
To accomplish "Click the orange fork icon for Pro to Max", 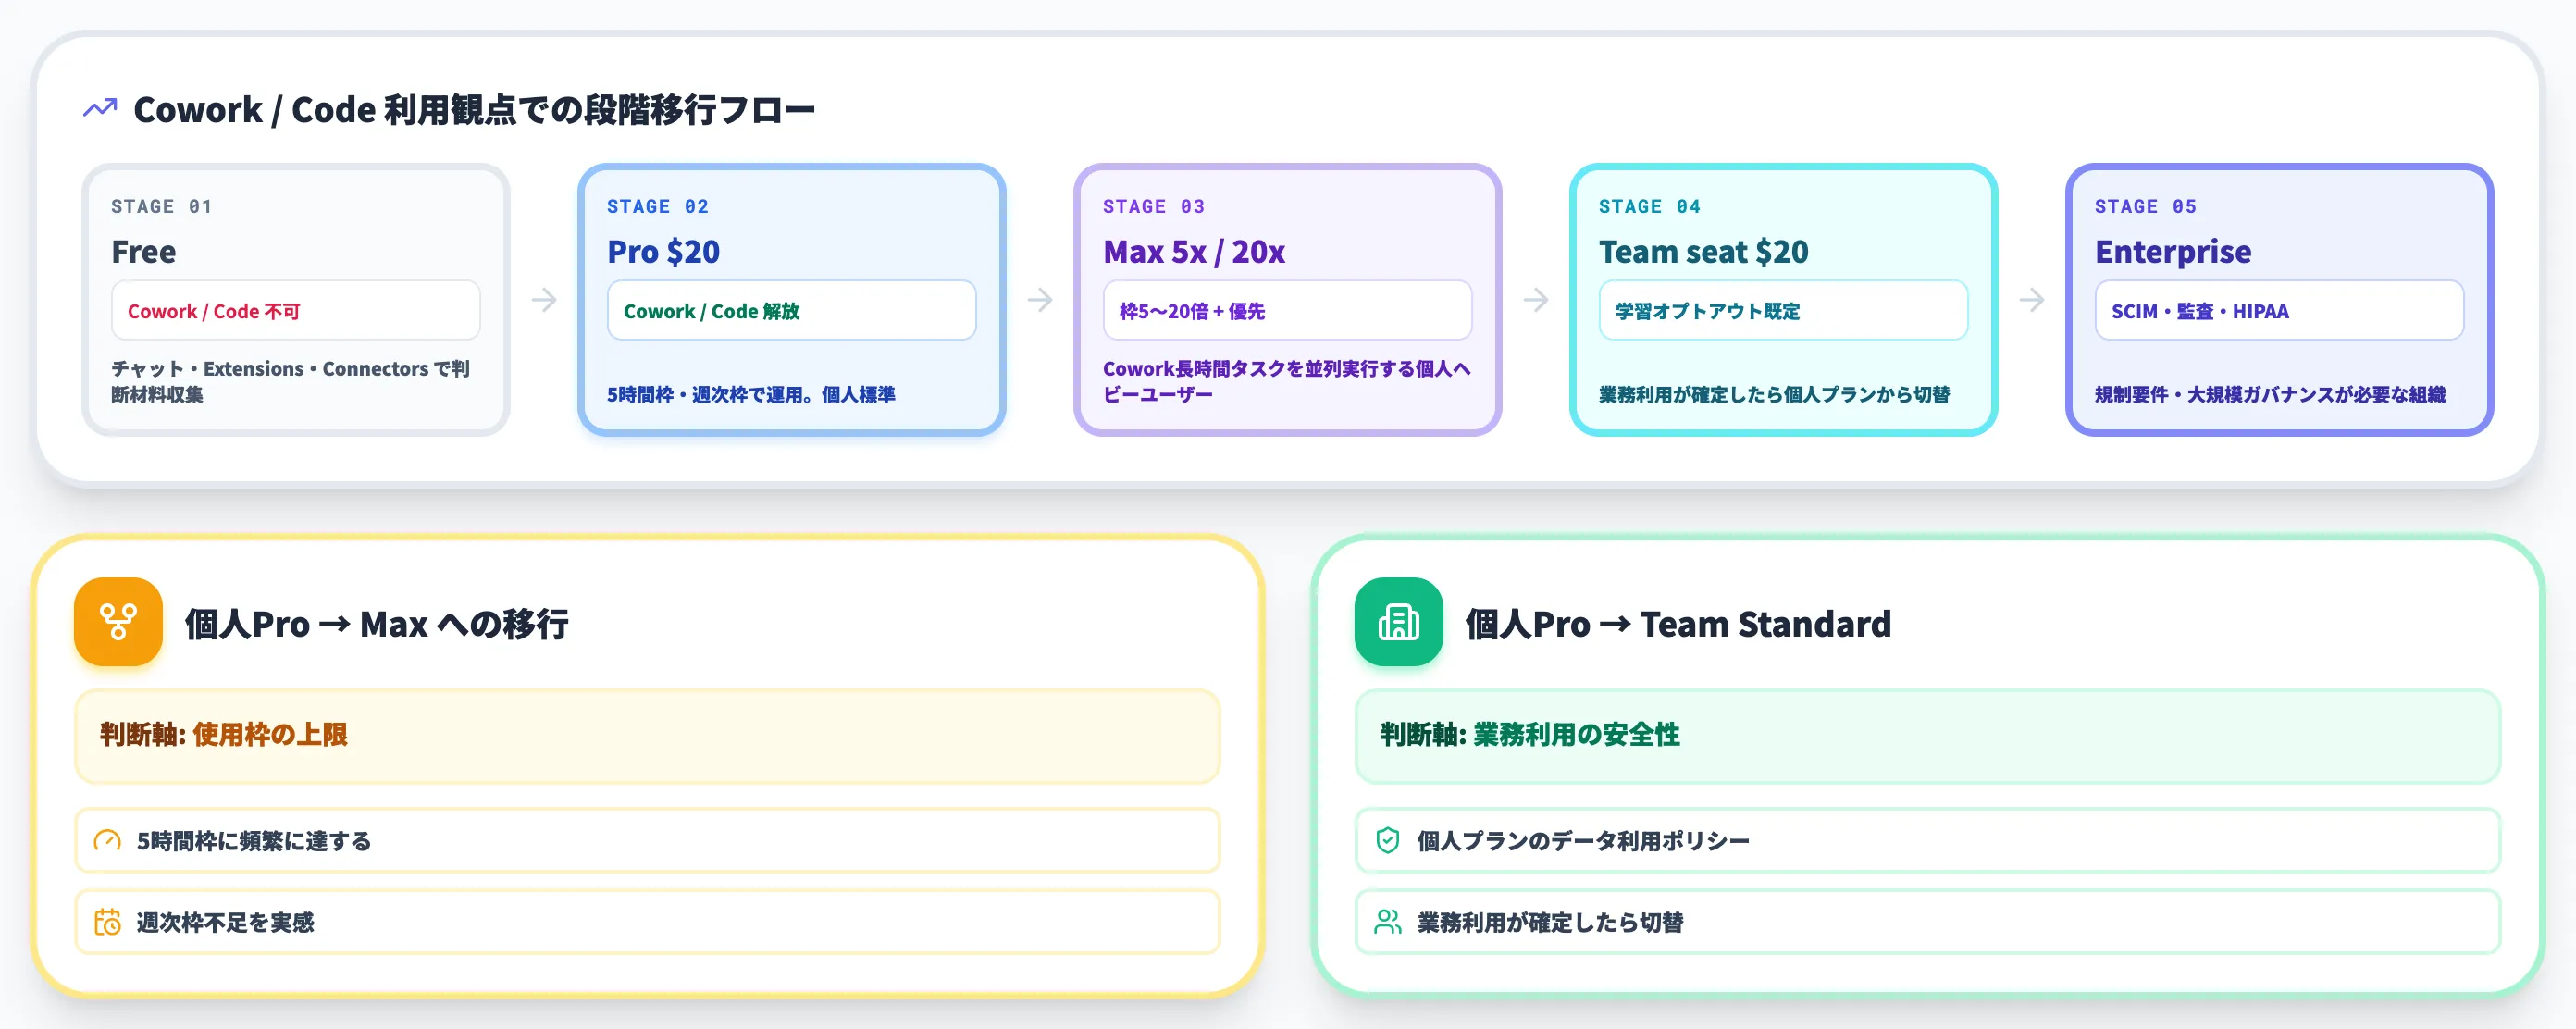I will [x=118, y=622].
